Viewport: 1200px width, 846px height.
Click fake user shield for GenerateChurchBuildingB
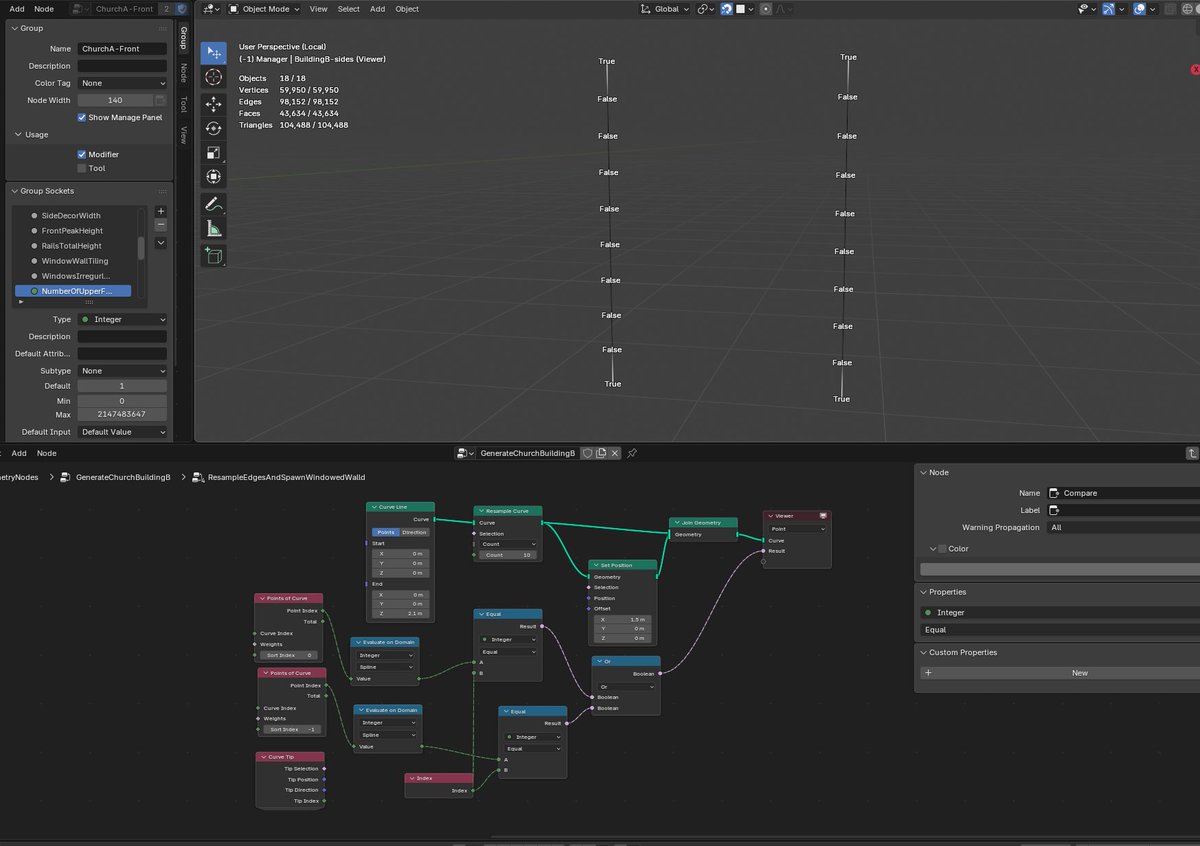[x=588, y=453]
